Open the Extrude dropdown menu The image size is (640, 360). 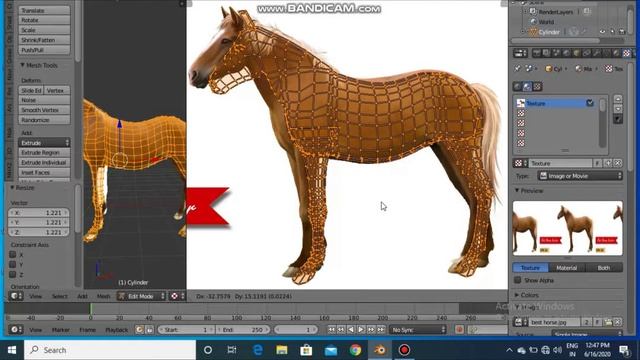tap(44, 142)
